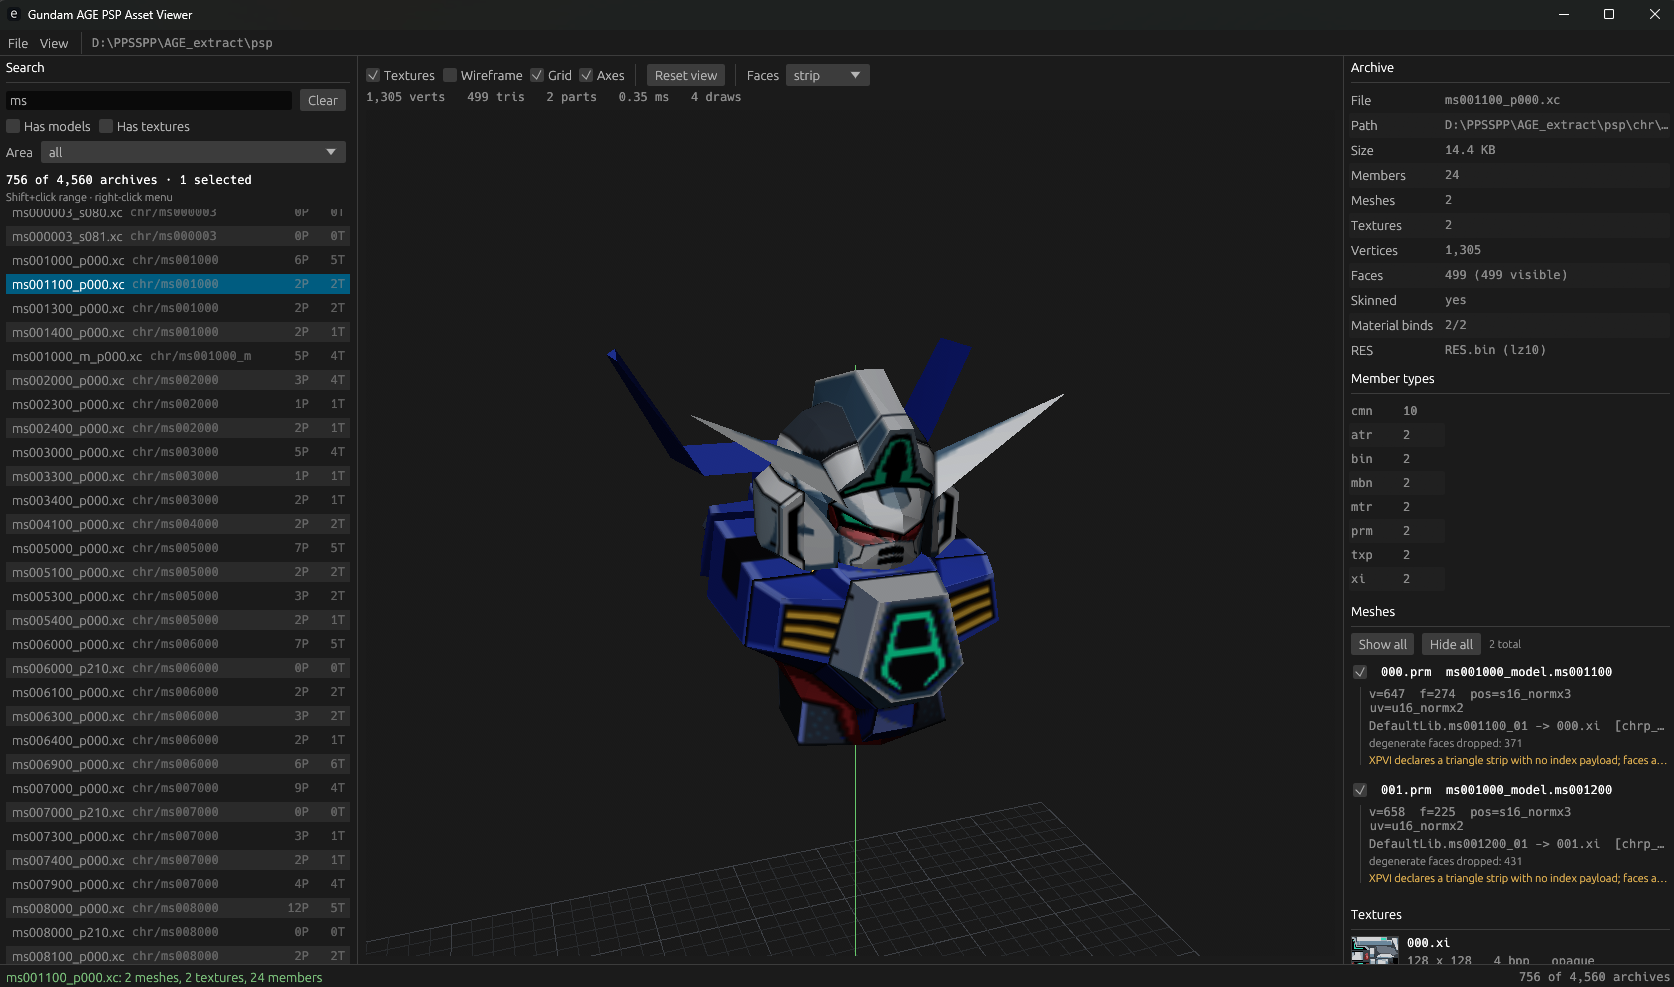Open the View menu
1674x987 pixels.
point(54,43)
